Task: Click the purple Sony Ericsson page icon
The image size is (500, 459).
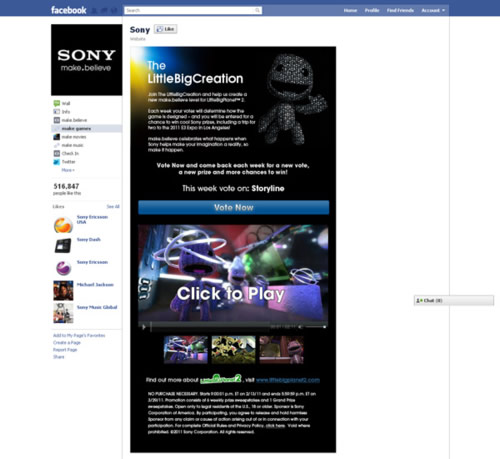Action: pos(63,268)
